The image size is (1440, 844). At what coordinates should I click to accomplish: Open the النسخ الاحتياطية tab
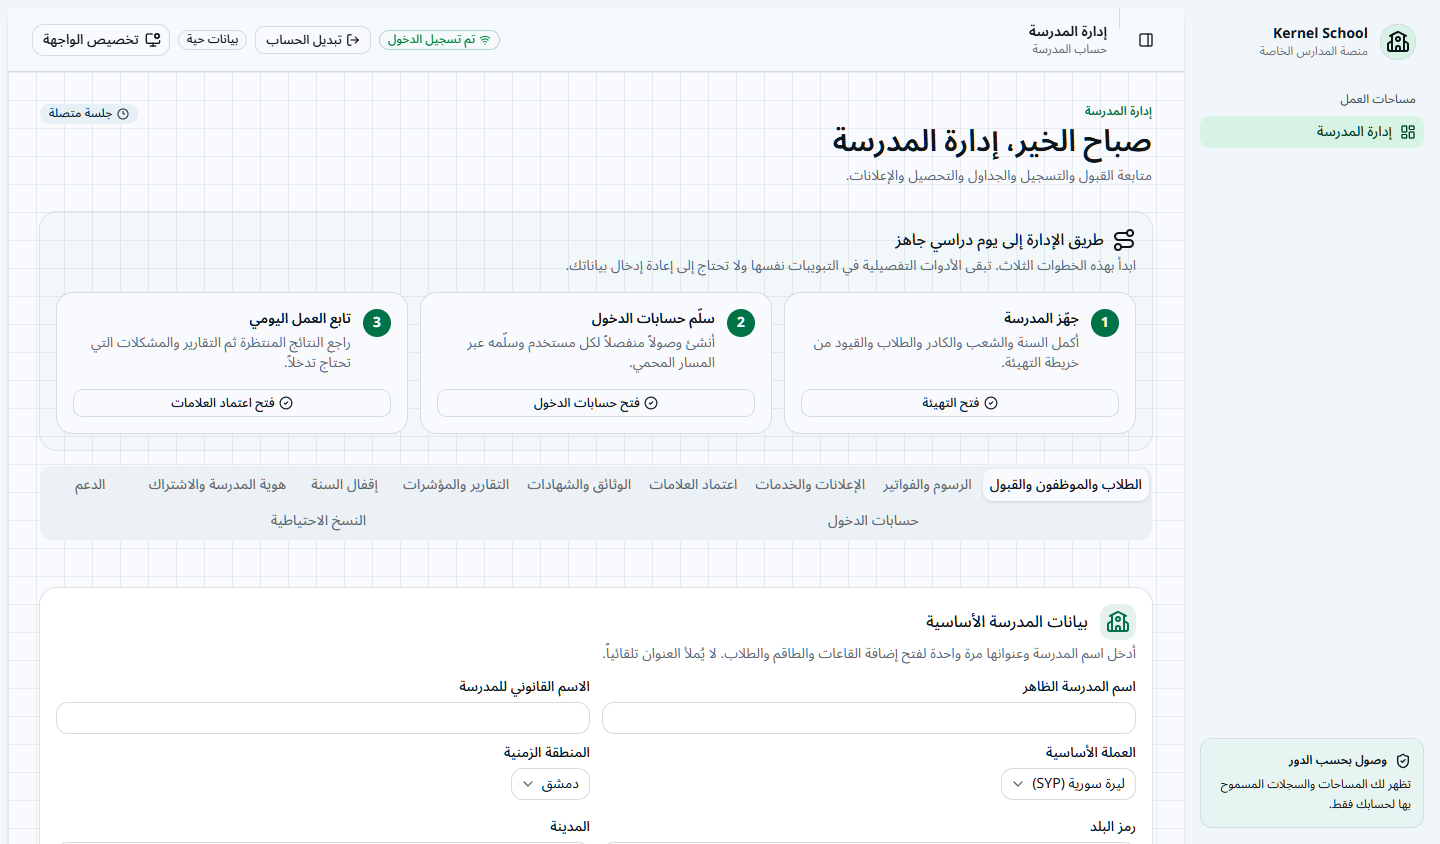pos(318,521)
